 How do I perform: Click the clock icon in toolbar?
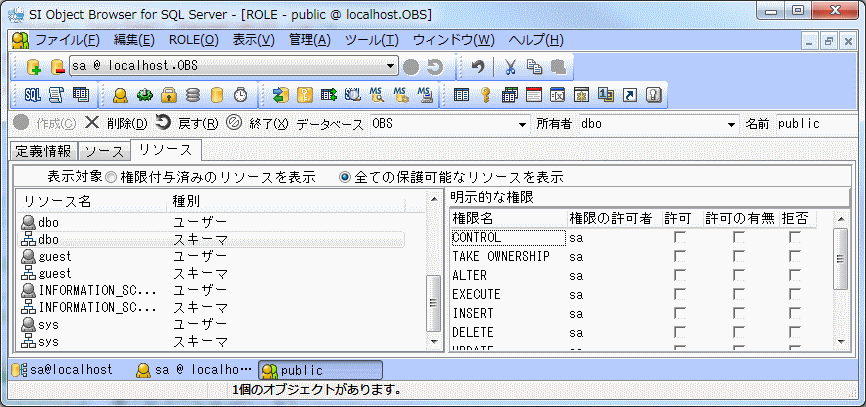(240, 95)
